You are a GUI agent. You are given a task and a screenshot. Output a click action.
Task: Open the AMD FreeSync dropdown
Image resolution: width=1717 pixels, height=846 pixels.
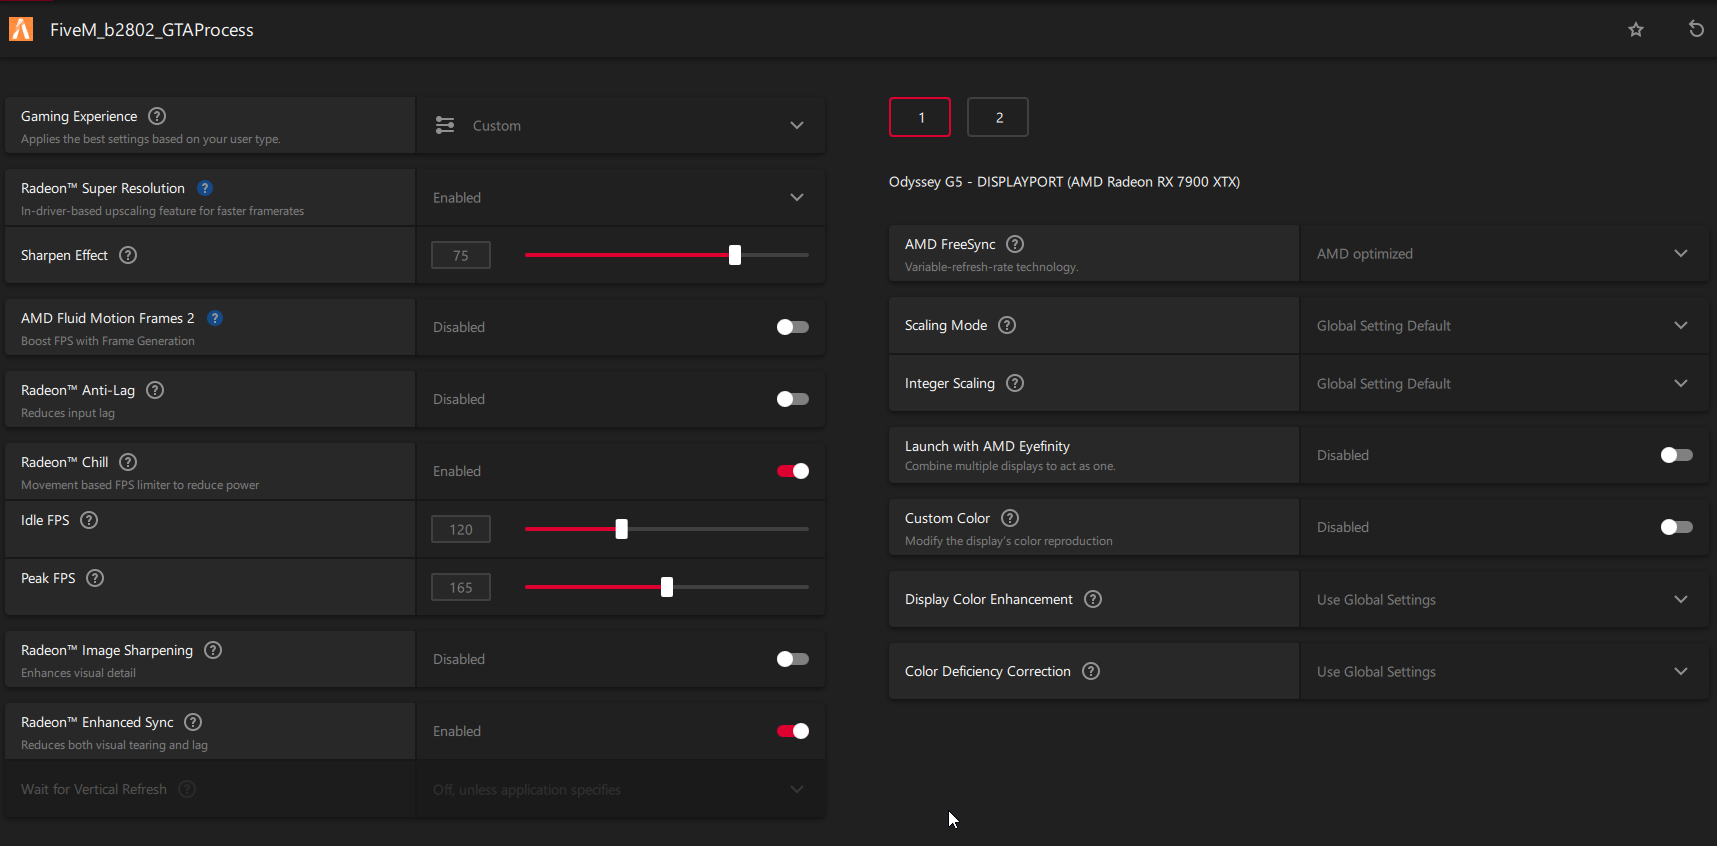[x=1503, y=254]
